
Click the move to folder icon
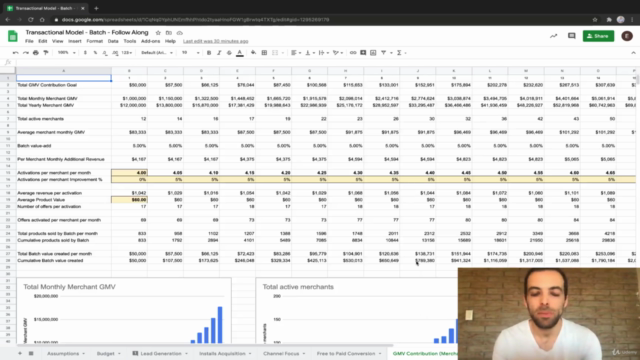(169, 33)
